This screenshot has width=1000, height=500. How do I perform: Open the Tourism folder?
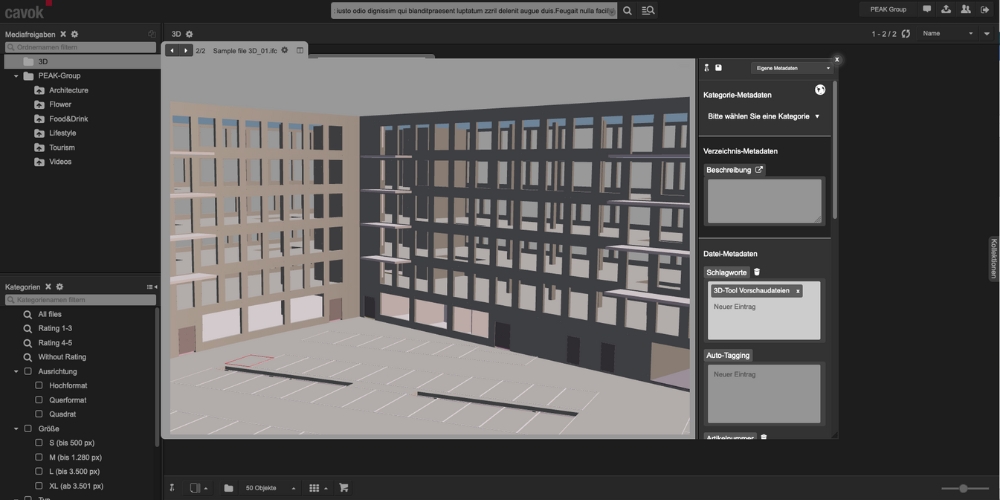tap(62, 148)
